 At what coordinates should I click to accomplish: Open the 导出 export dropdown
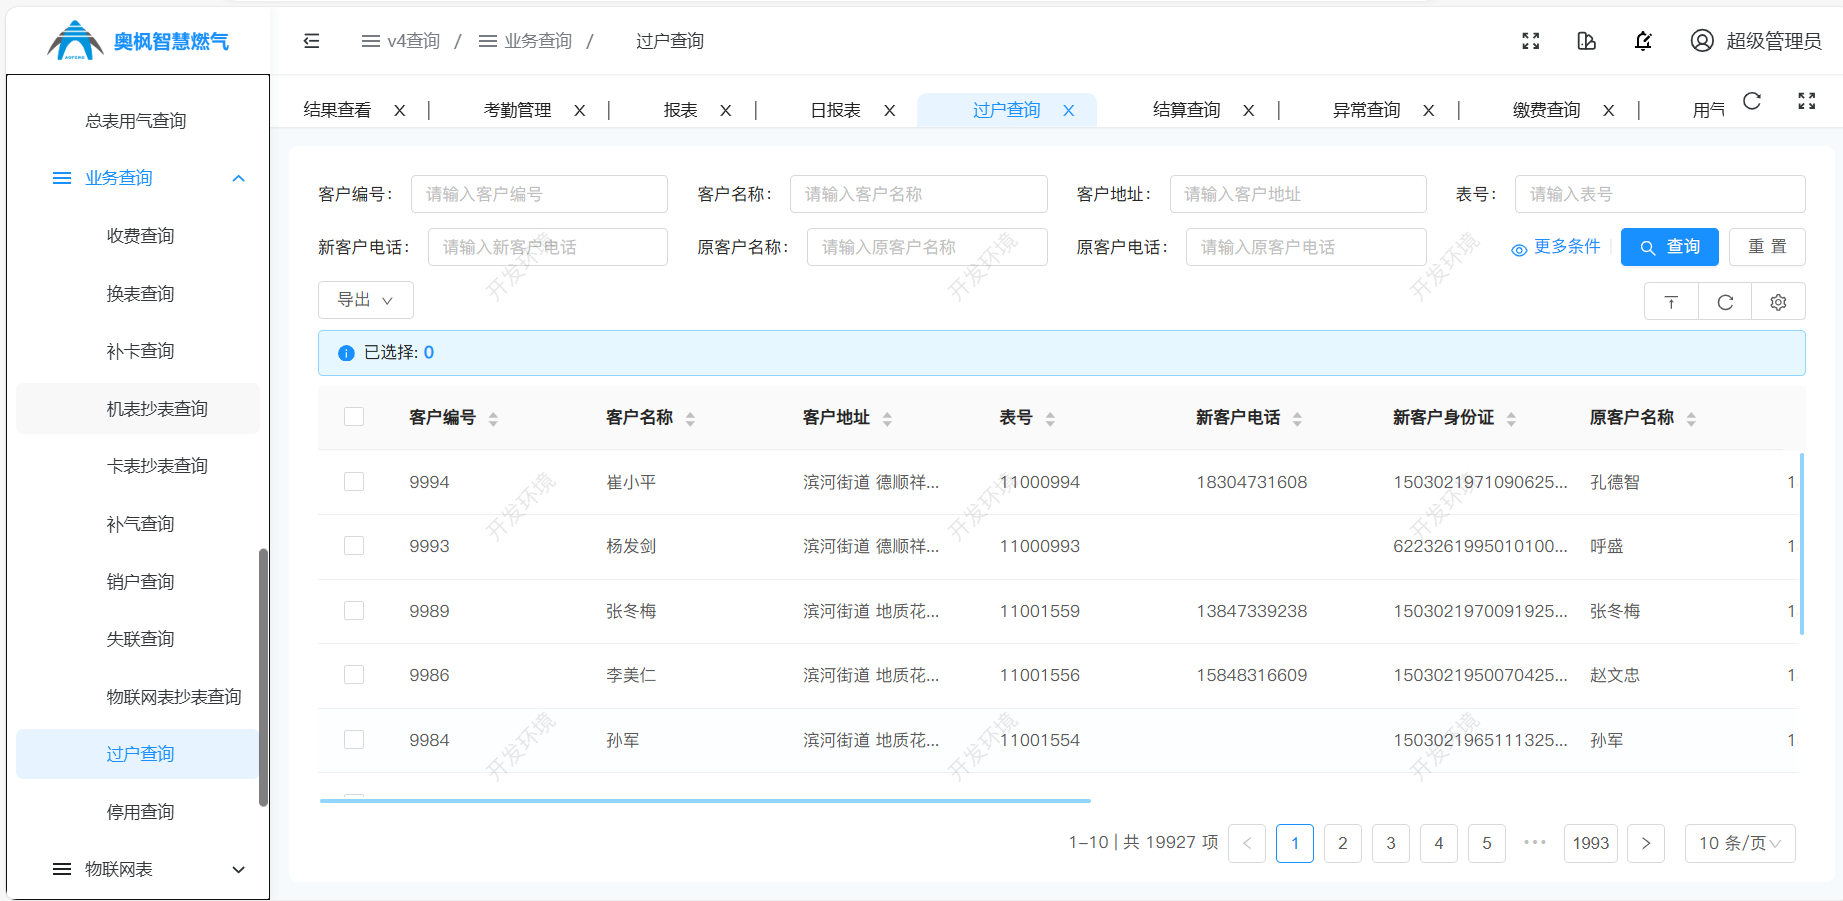pos(366,300)
